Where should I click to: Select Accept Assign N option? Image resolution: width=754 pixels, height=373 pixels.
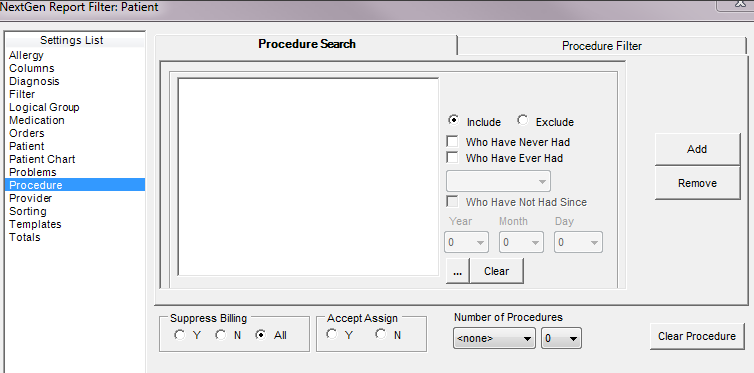click(x=381, y=334)
